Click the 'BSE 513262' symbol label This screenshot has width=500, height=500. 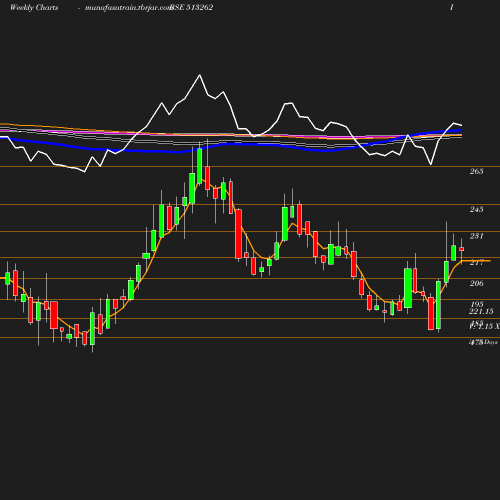(x=191, y=7)
